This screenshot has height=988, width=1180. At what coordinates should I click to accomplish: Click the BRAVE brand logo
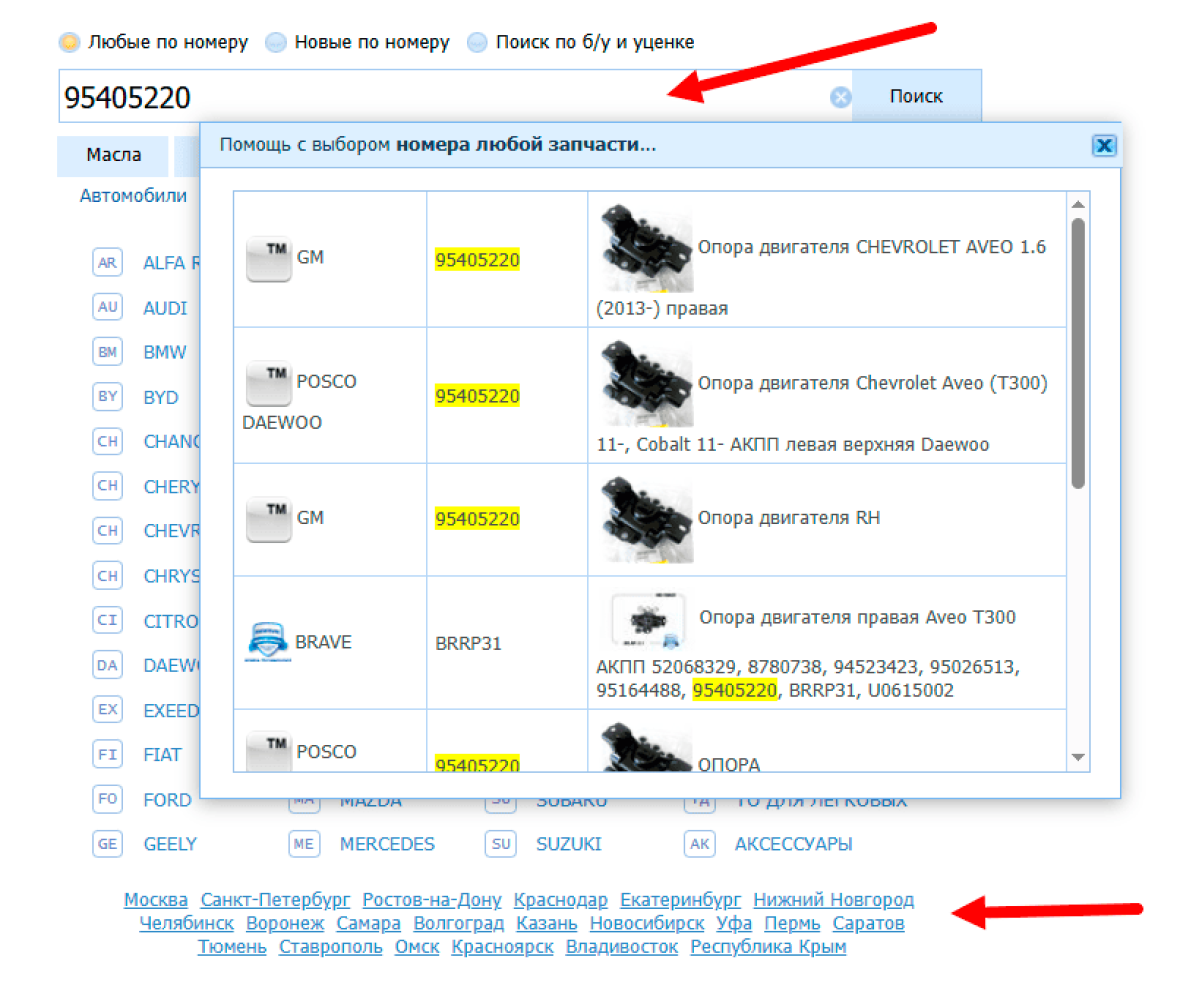coord(268,642)
